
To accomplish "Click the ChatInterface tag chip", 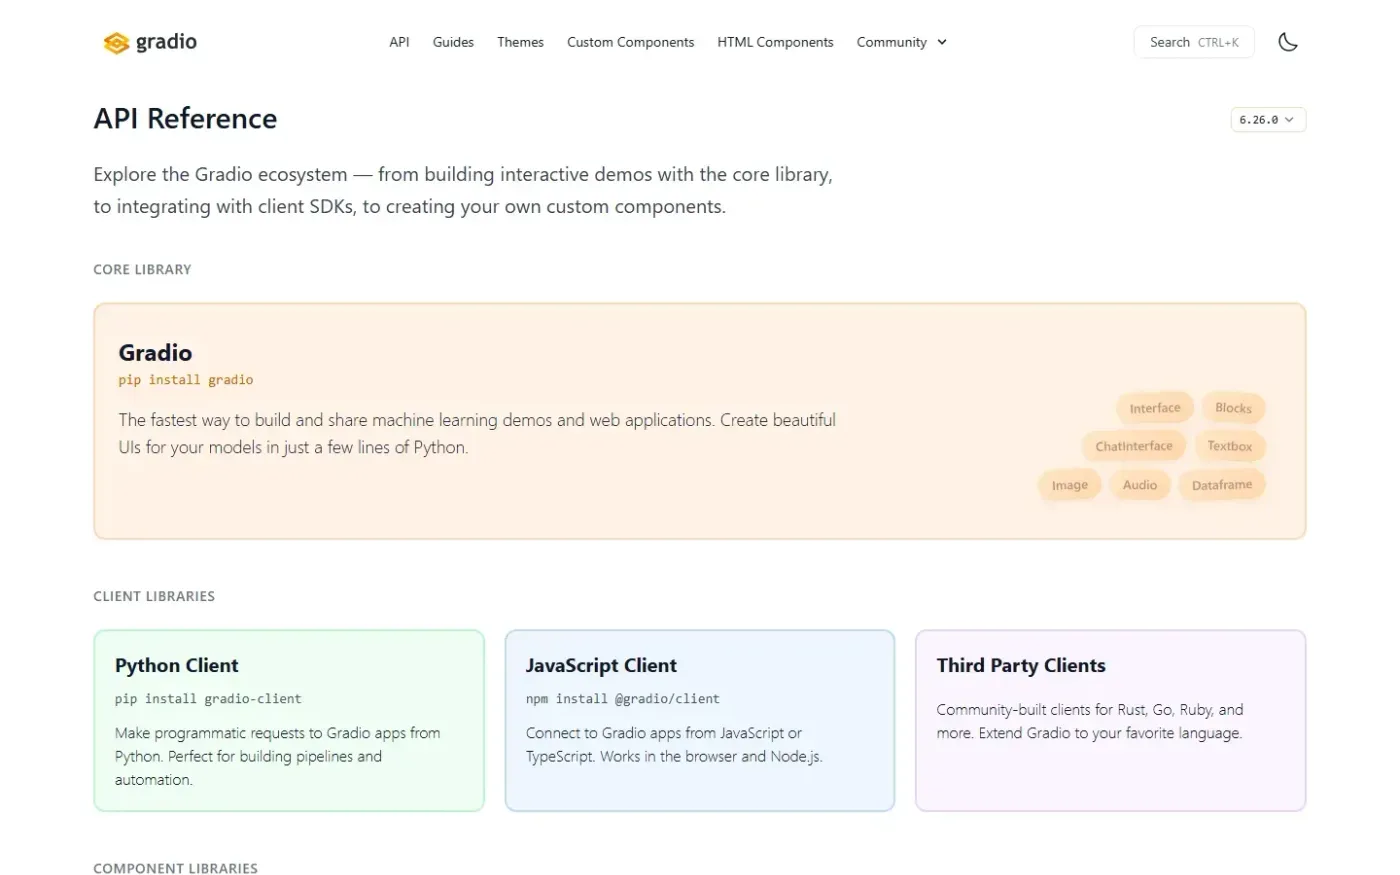I will [x=1134, y=446].
